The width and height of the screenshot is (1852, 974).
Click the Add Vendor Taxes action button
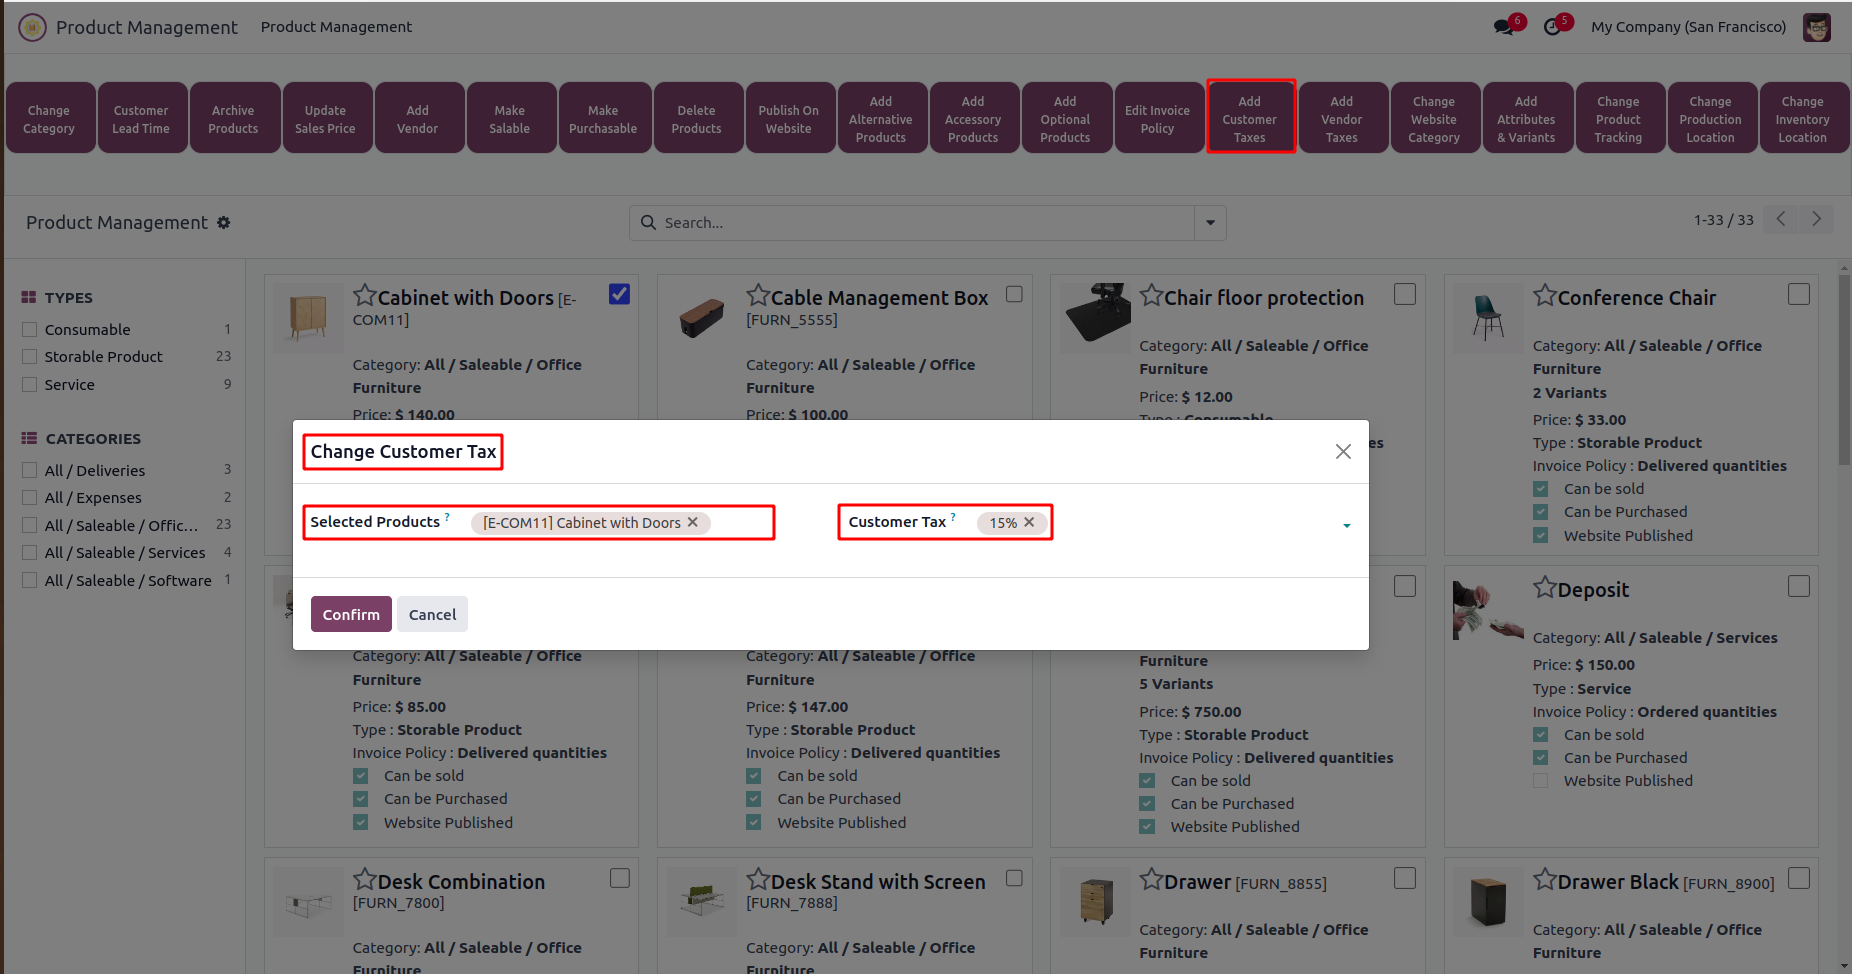click(1342, 119)
